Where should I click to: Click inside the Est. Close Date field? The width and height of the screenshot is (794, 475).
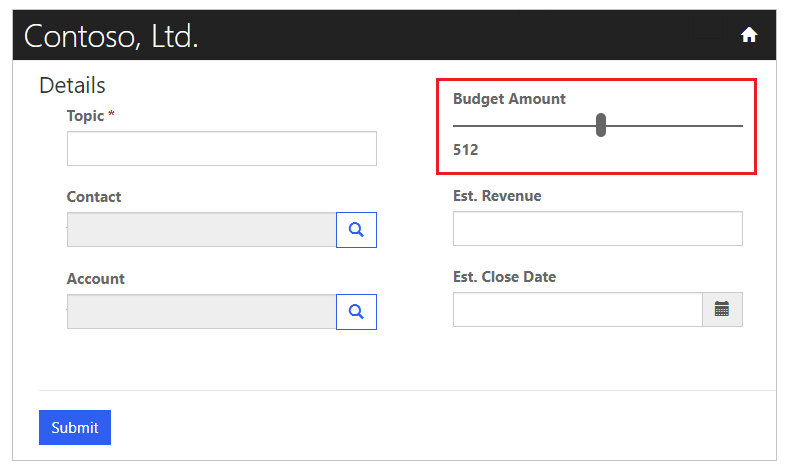[578, 309]
